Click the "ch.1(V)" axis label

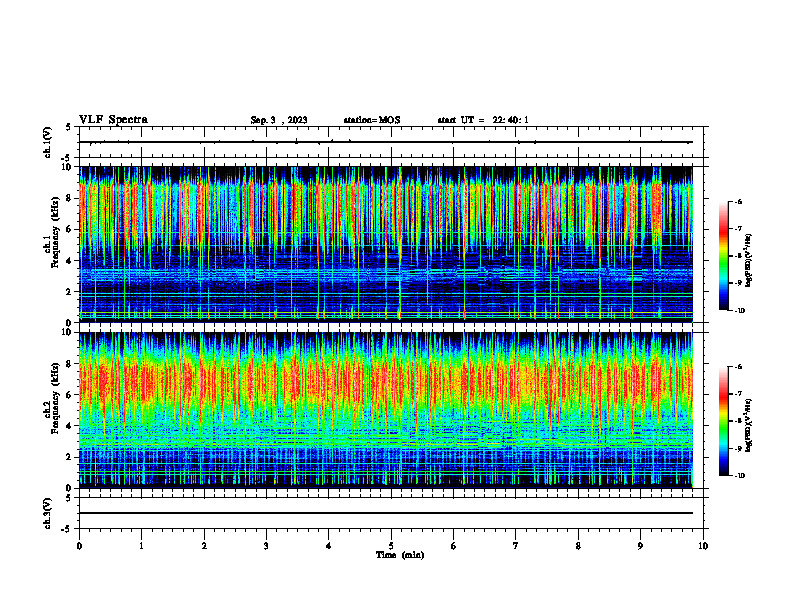(x=48, y=142)
